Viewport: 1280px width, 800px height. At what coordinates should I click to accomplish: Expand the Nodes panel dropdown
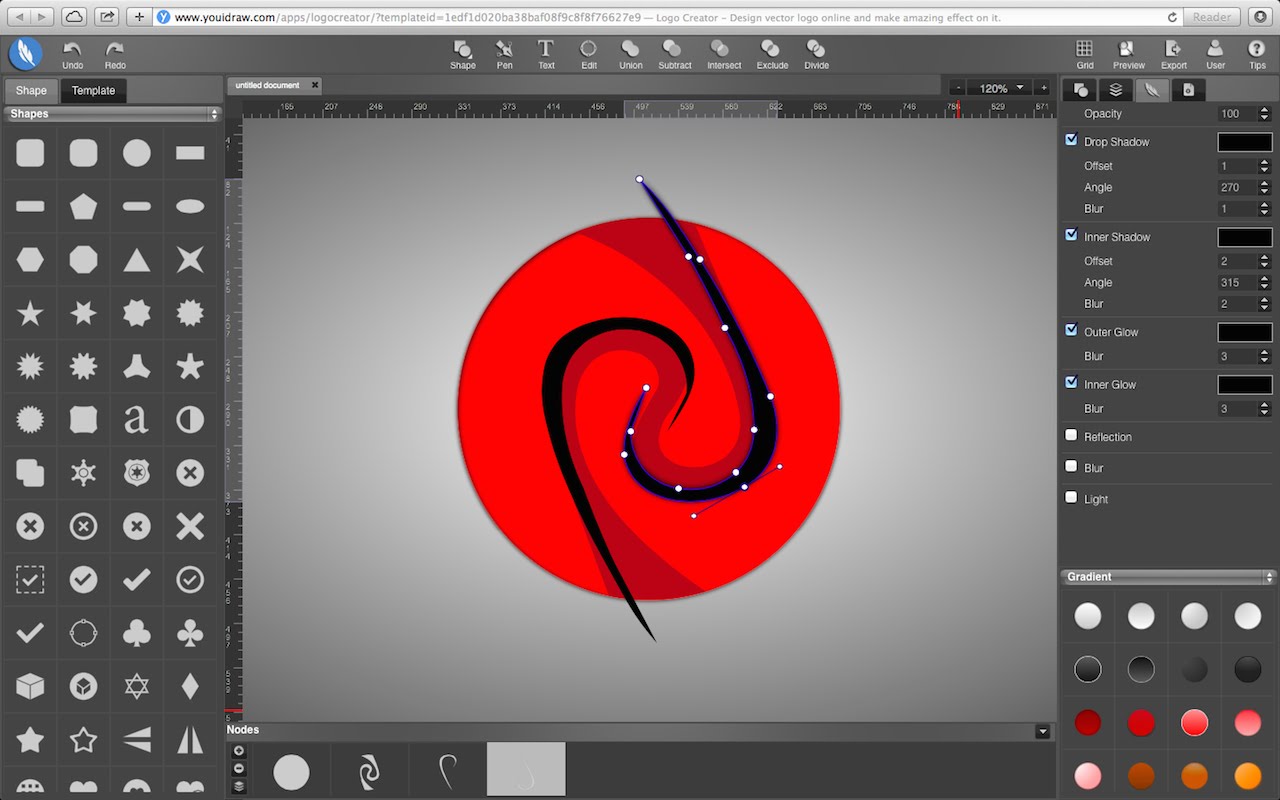[x=1043, y=730]
